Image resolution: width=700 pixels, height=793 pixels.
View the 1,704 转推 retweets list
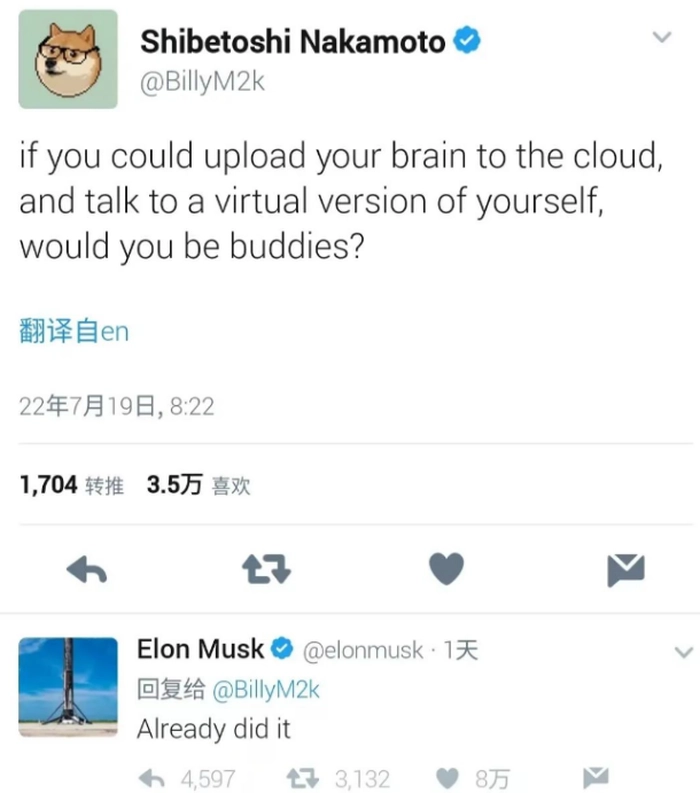[x=71, y=484]
